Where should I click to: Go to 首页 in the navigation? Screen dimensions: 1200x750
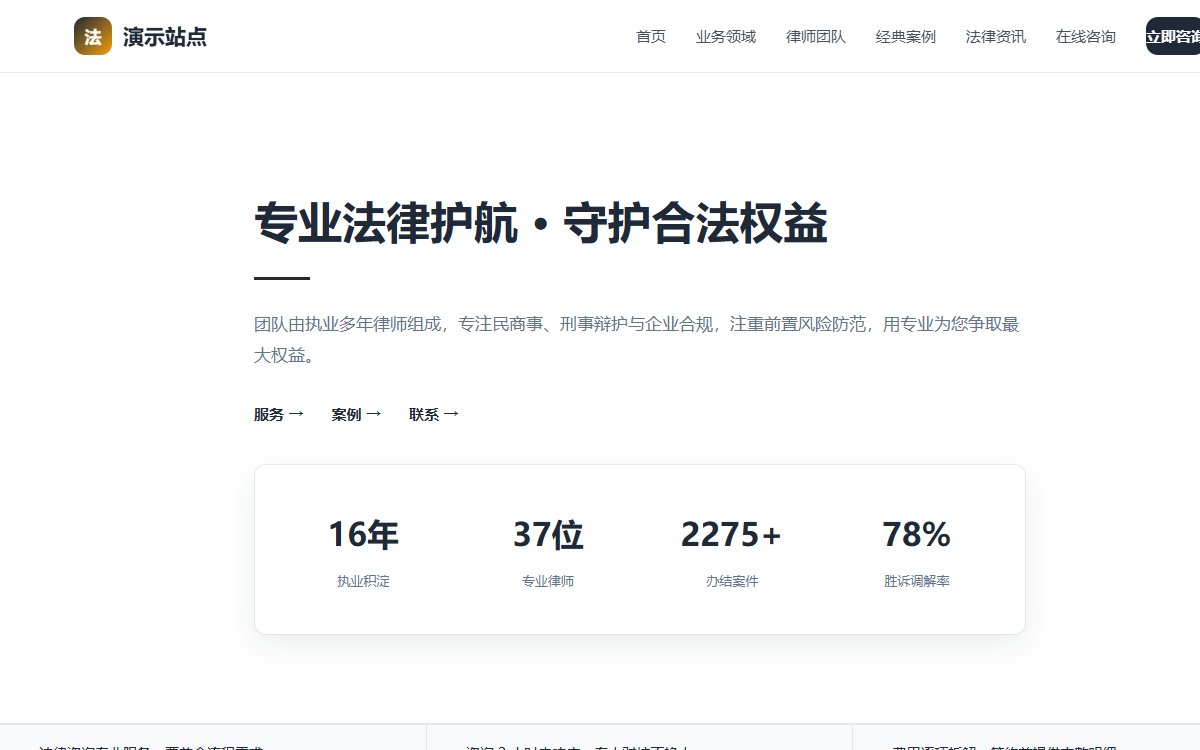click(651, 37)
